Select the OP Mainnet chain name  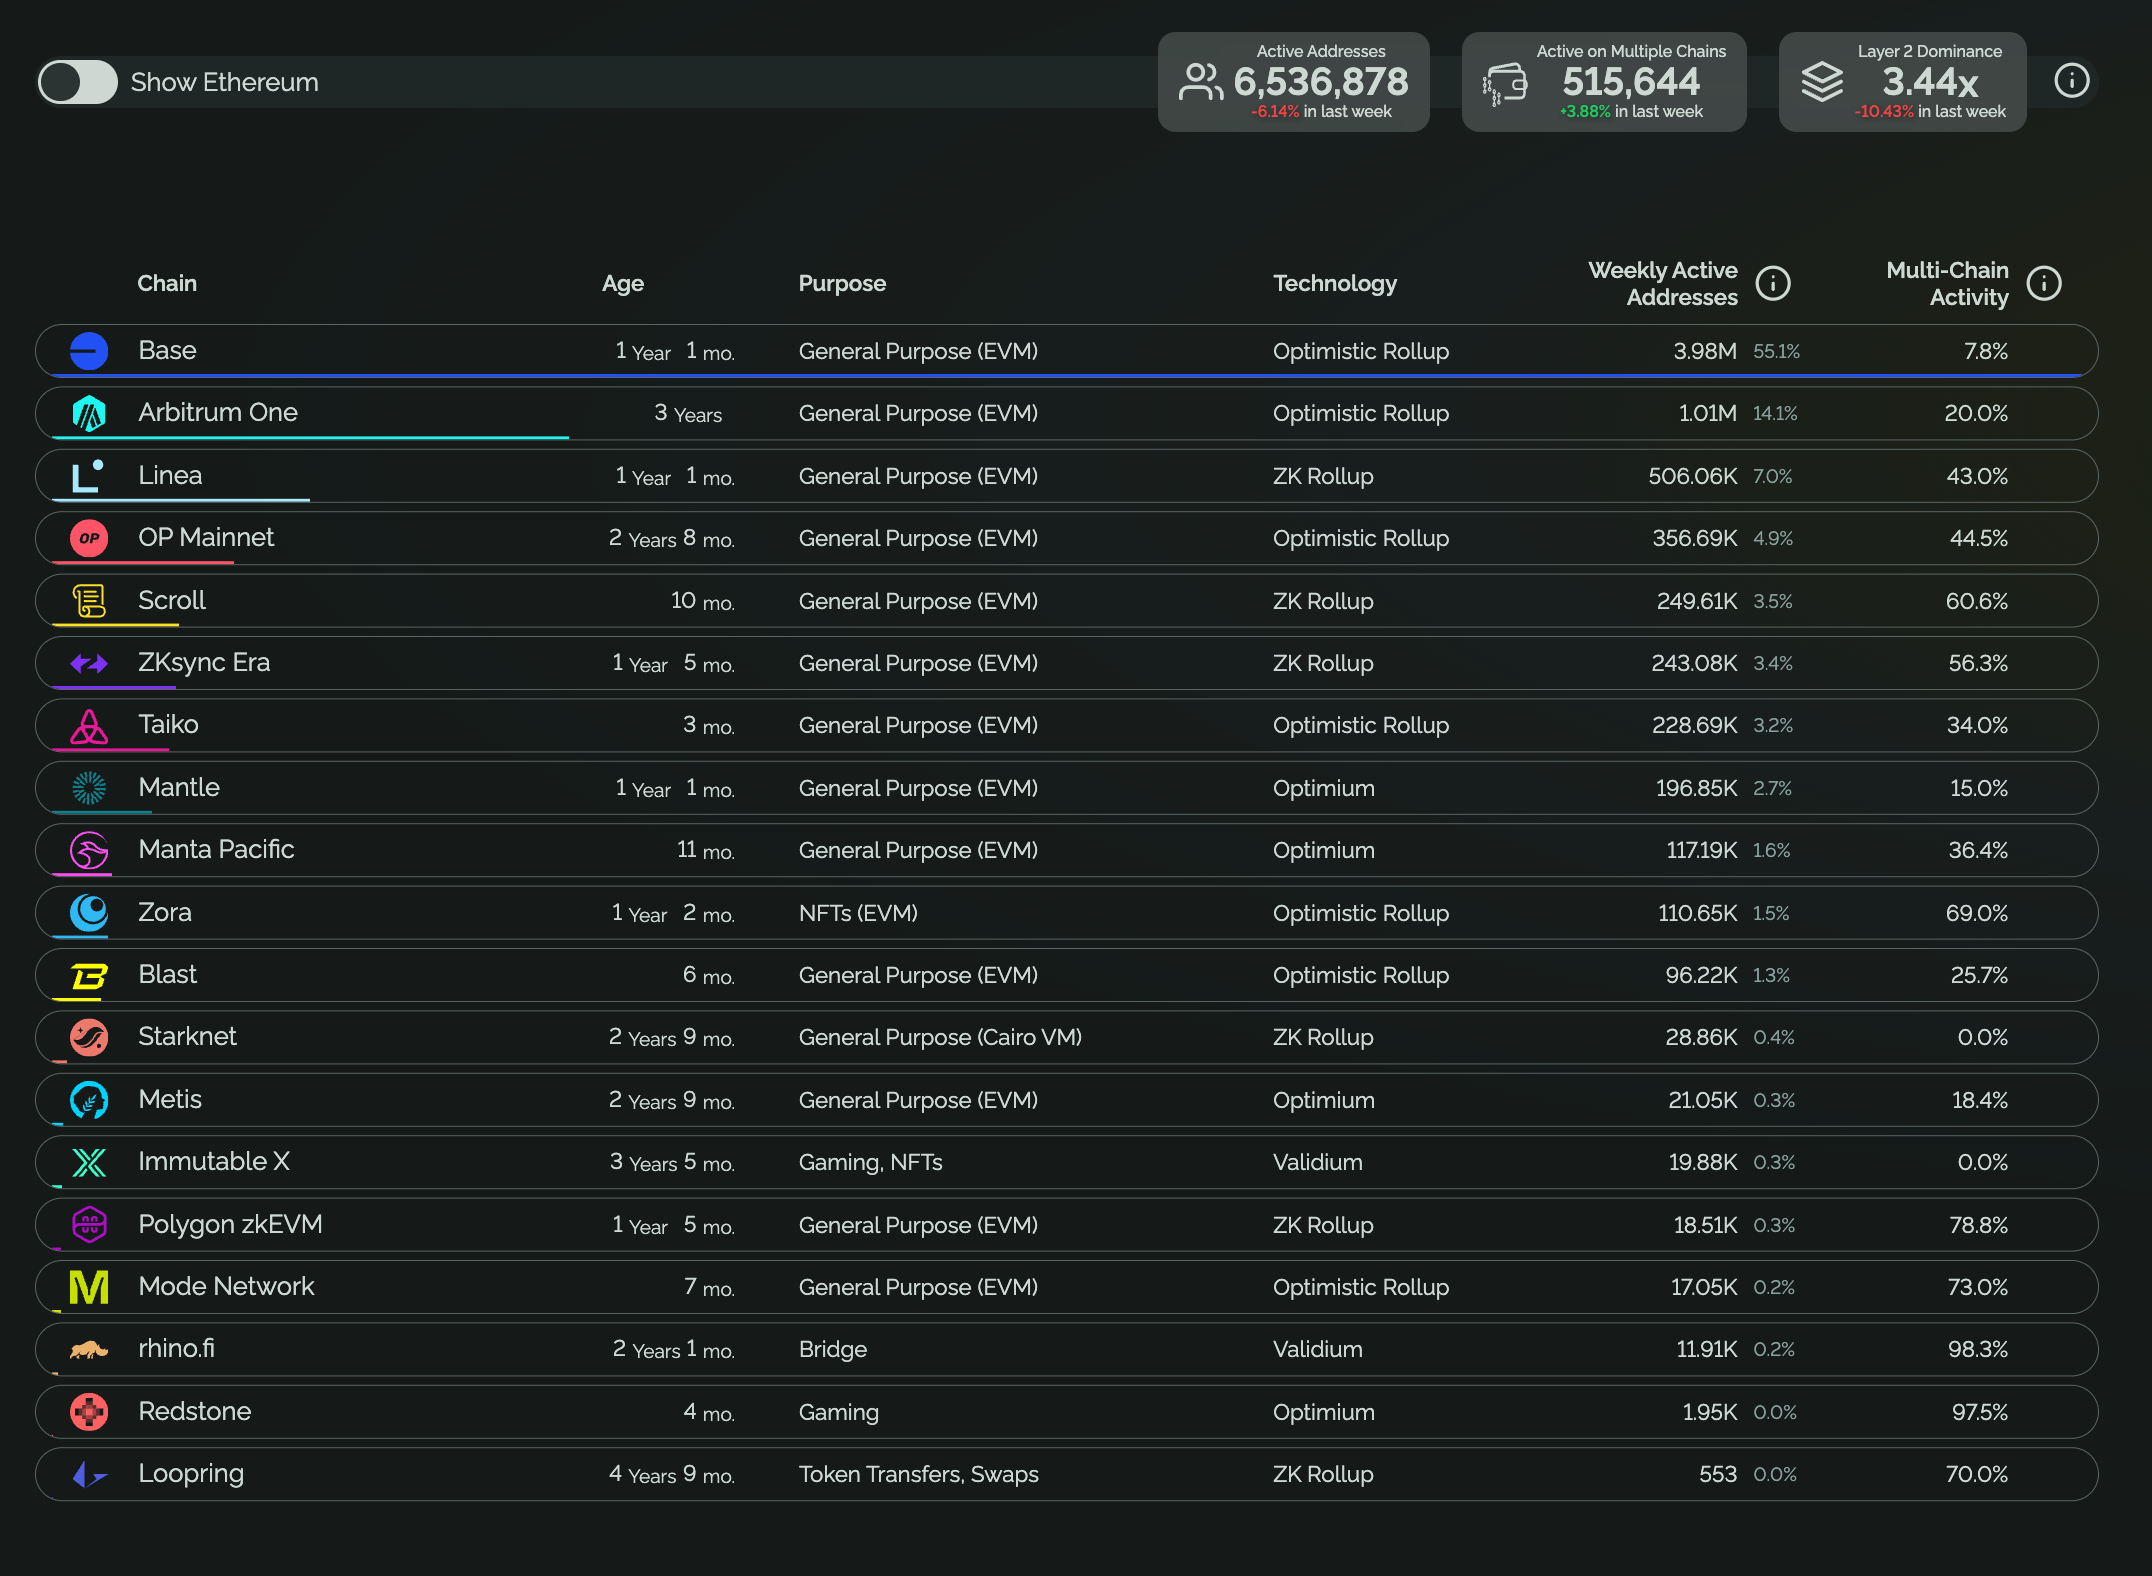click(x=206, y=537)
